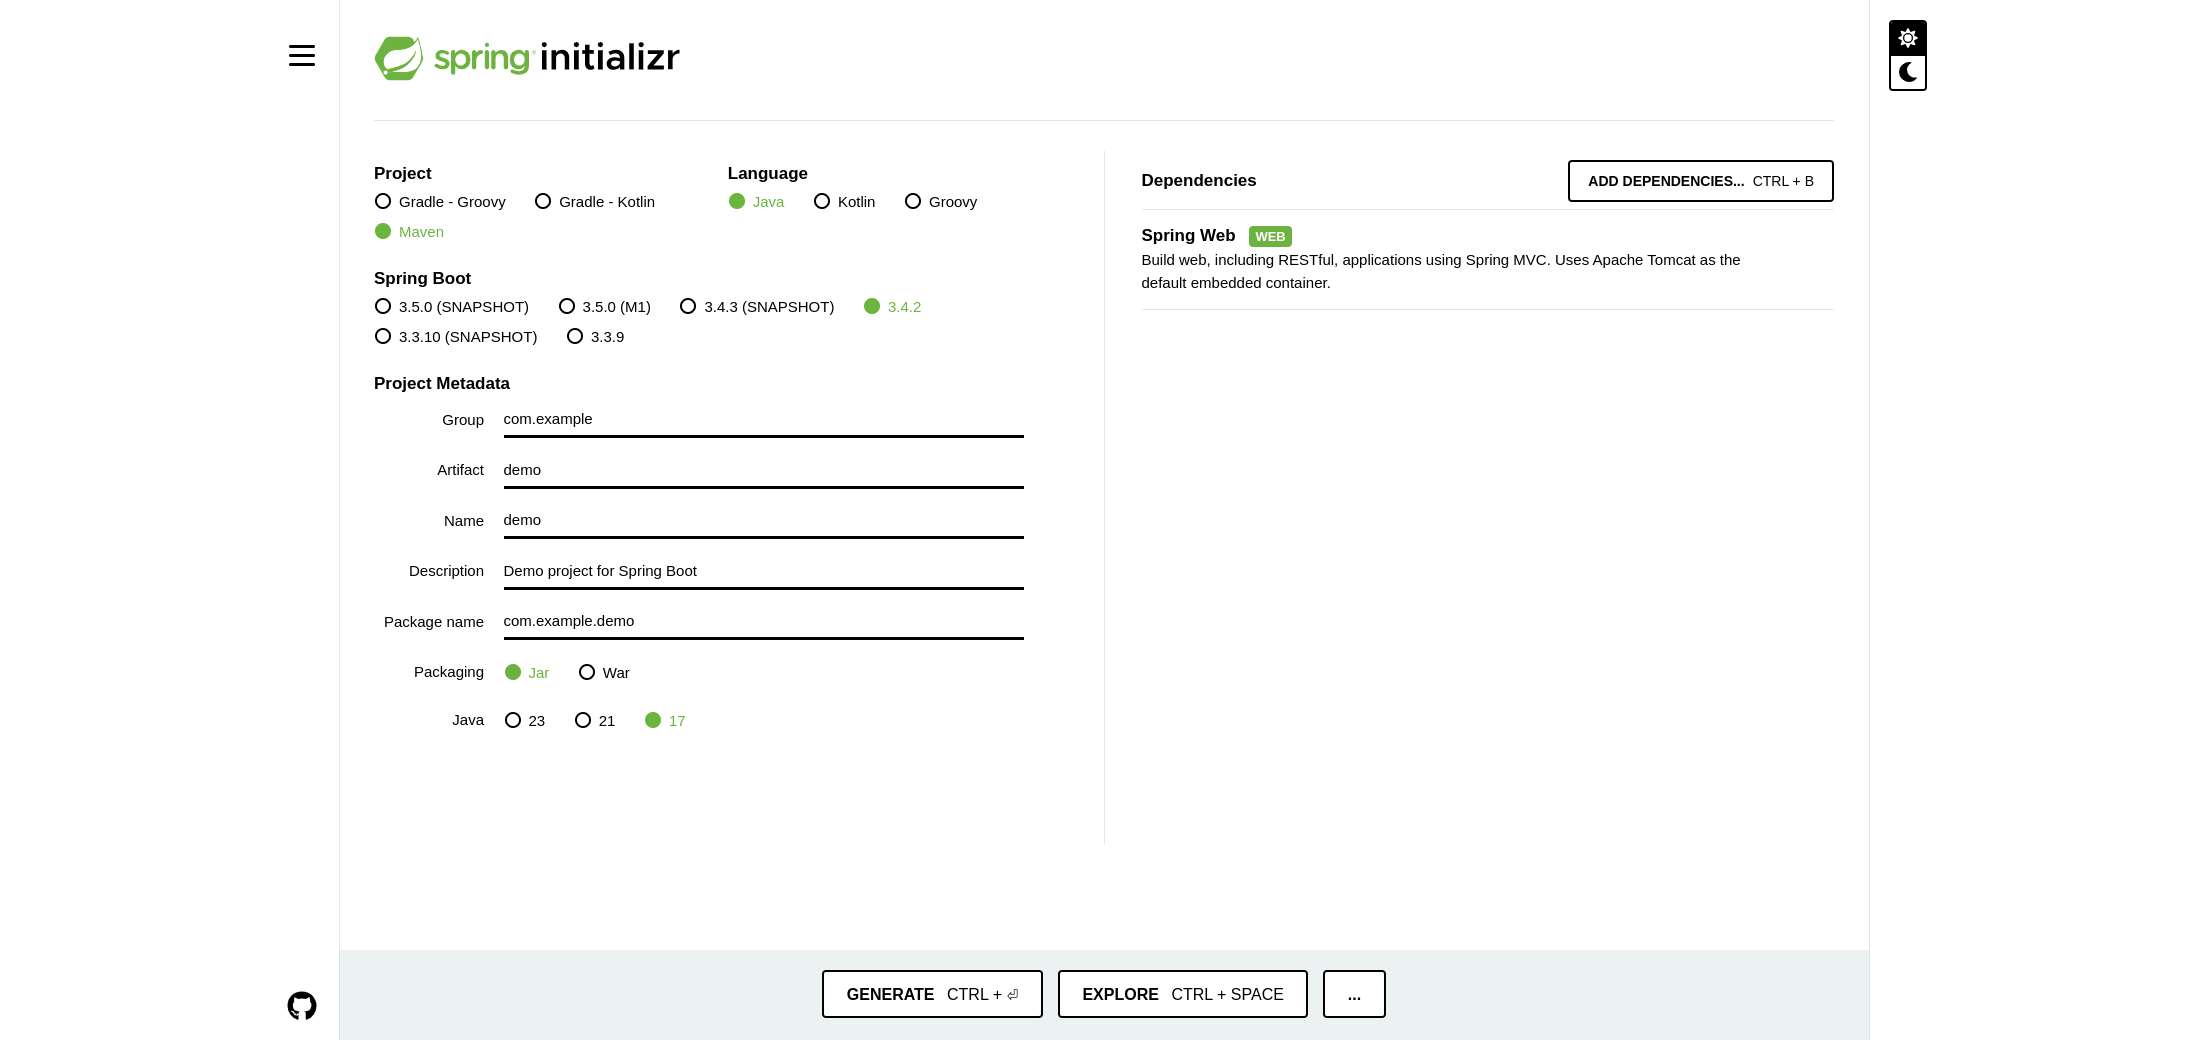Edit the Package name field
This screenshot has height=1040, width=2208.
764,622
